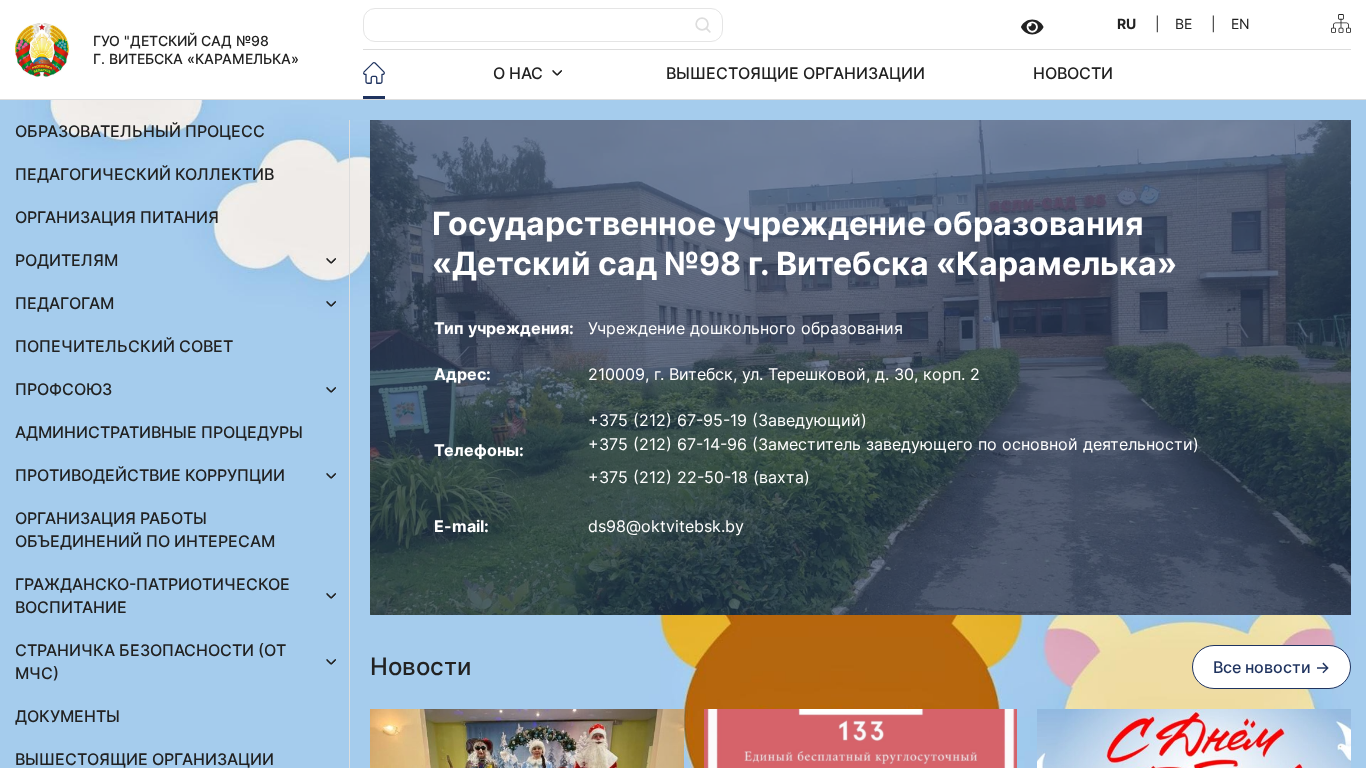Click the Все новости button
The height and width of the screenshot is (768, 1366).
pos(1271,667)
